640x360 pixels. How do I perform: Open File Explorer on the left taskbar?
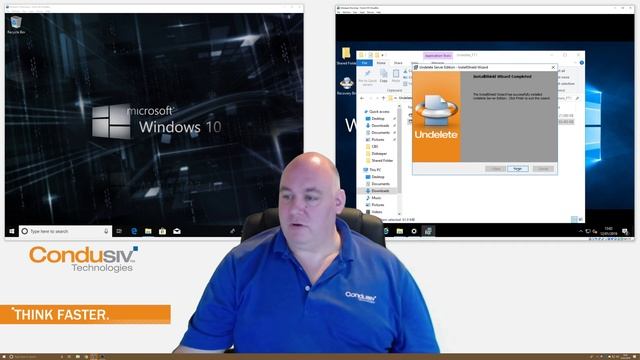[148, 231]
